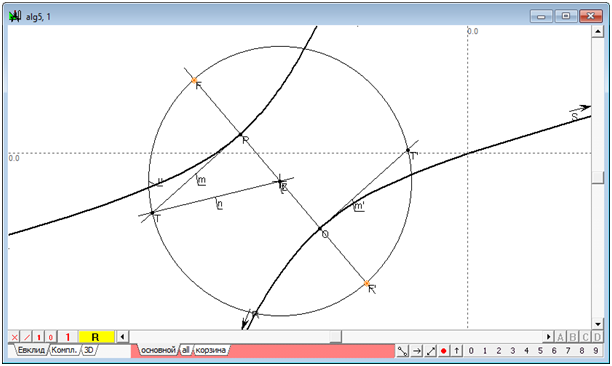
Task: Click the segment-with-endpoints tool icon
Action: point(402,351)
